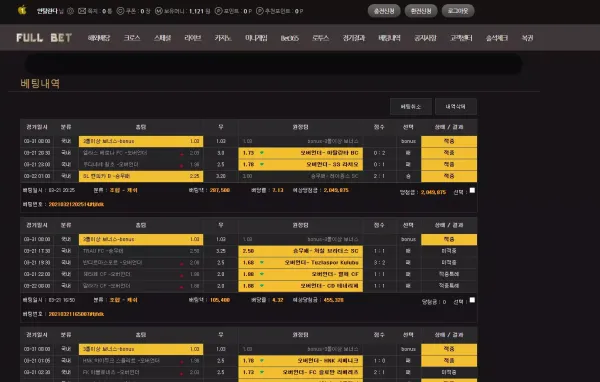Open the 공지사항 menu
The width and height of the screenshot is (600, 382).
click(x=425, y=38)
